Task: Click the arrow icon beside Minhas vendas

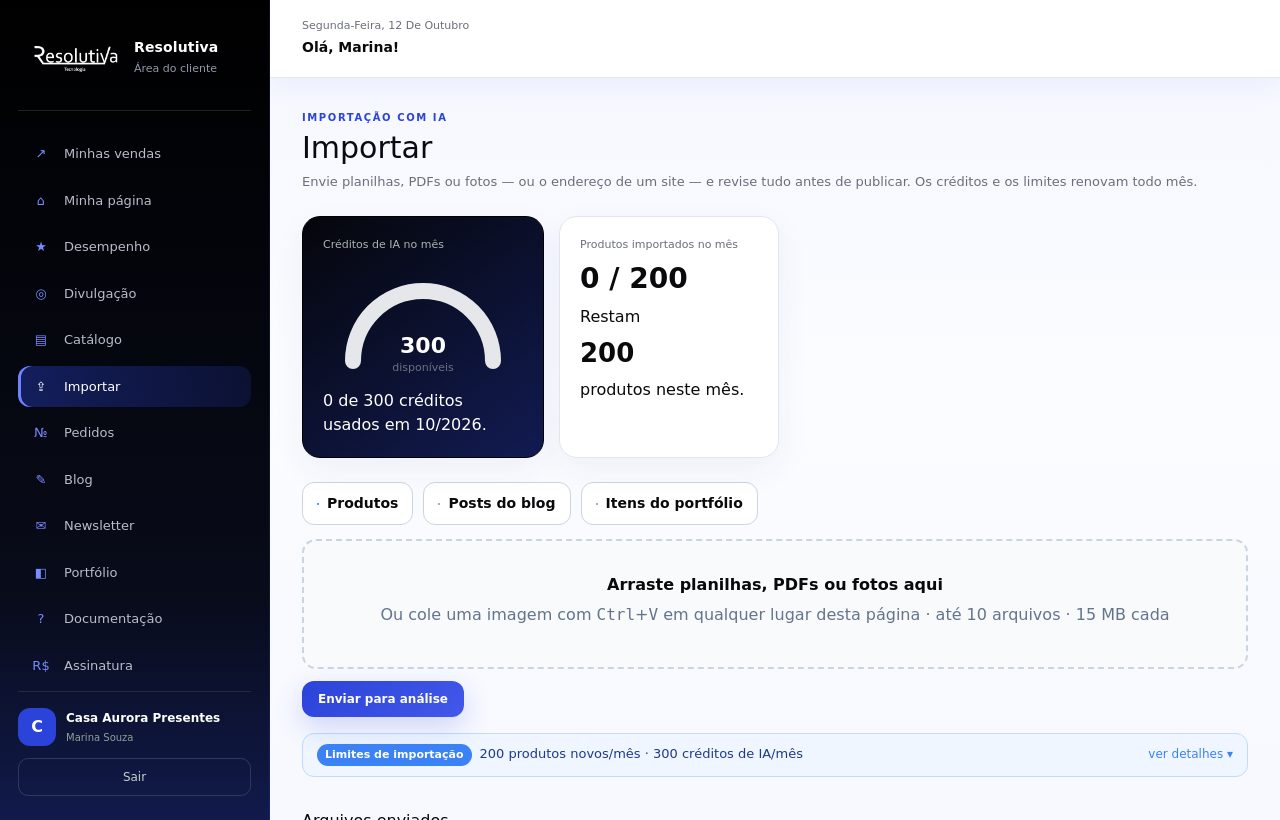Action: click(41, 154)
